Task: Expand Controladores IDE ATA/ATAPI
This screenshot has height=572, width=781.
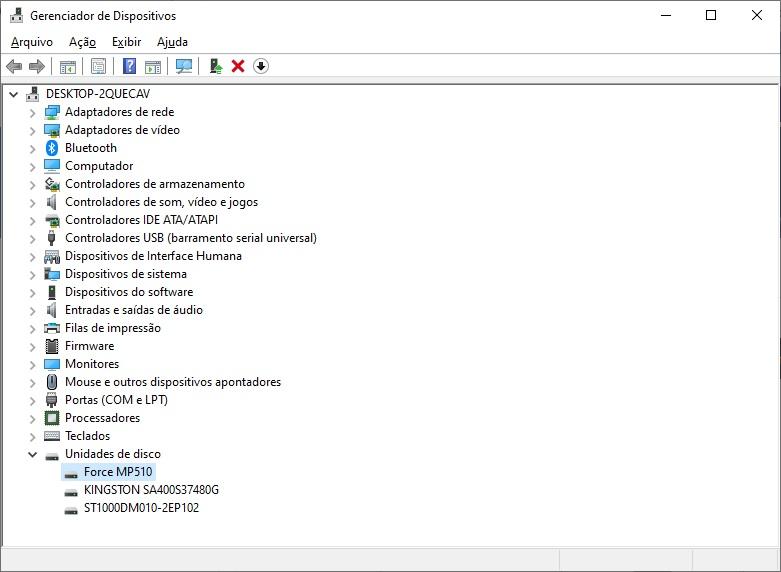Action: coord(33,220)
